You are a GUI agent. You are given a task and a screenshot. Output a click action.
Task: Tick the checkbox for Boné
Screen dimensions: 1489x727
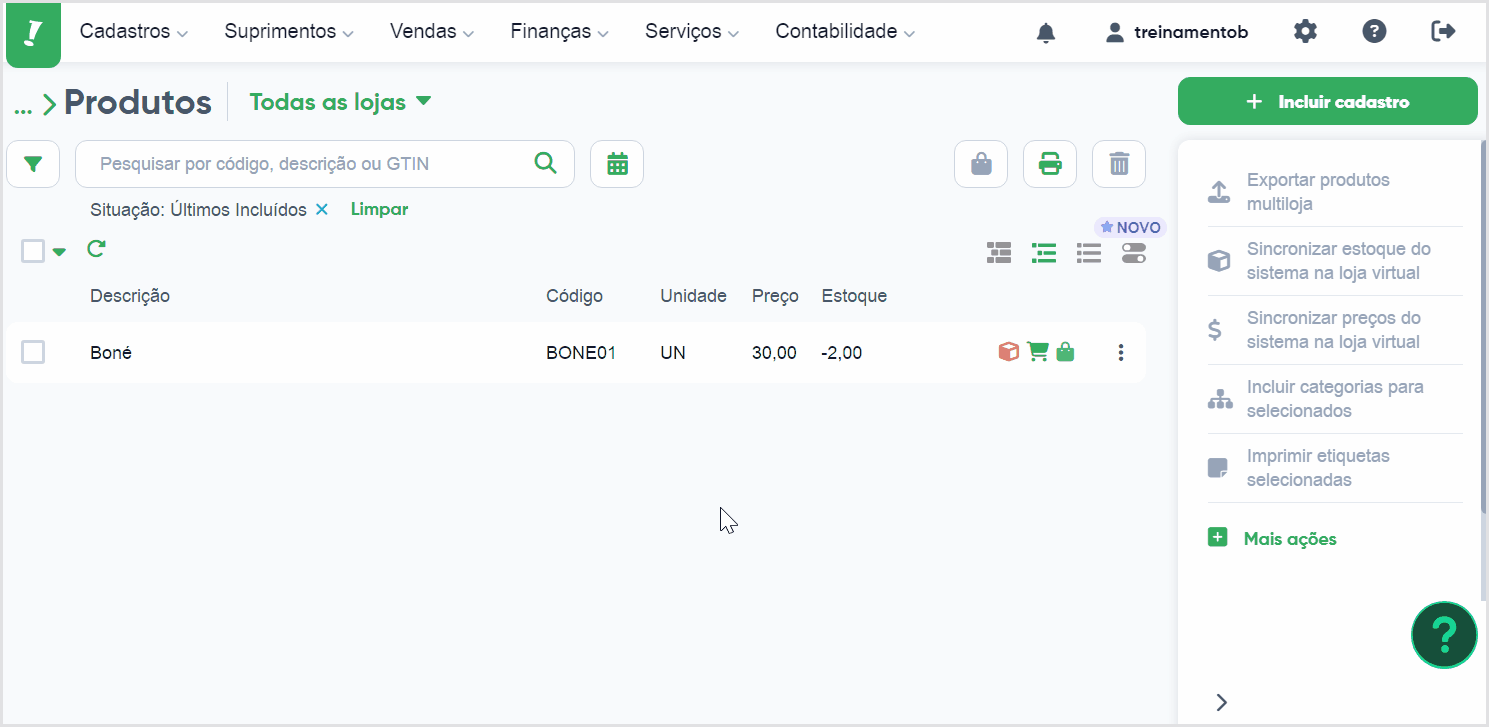[x=33, y=352]
